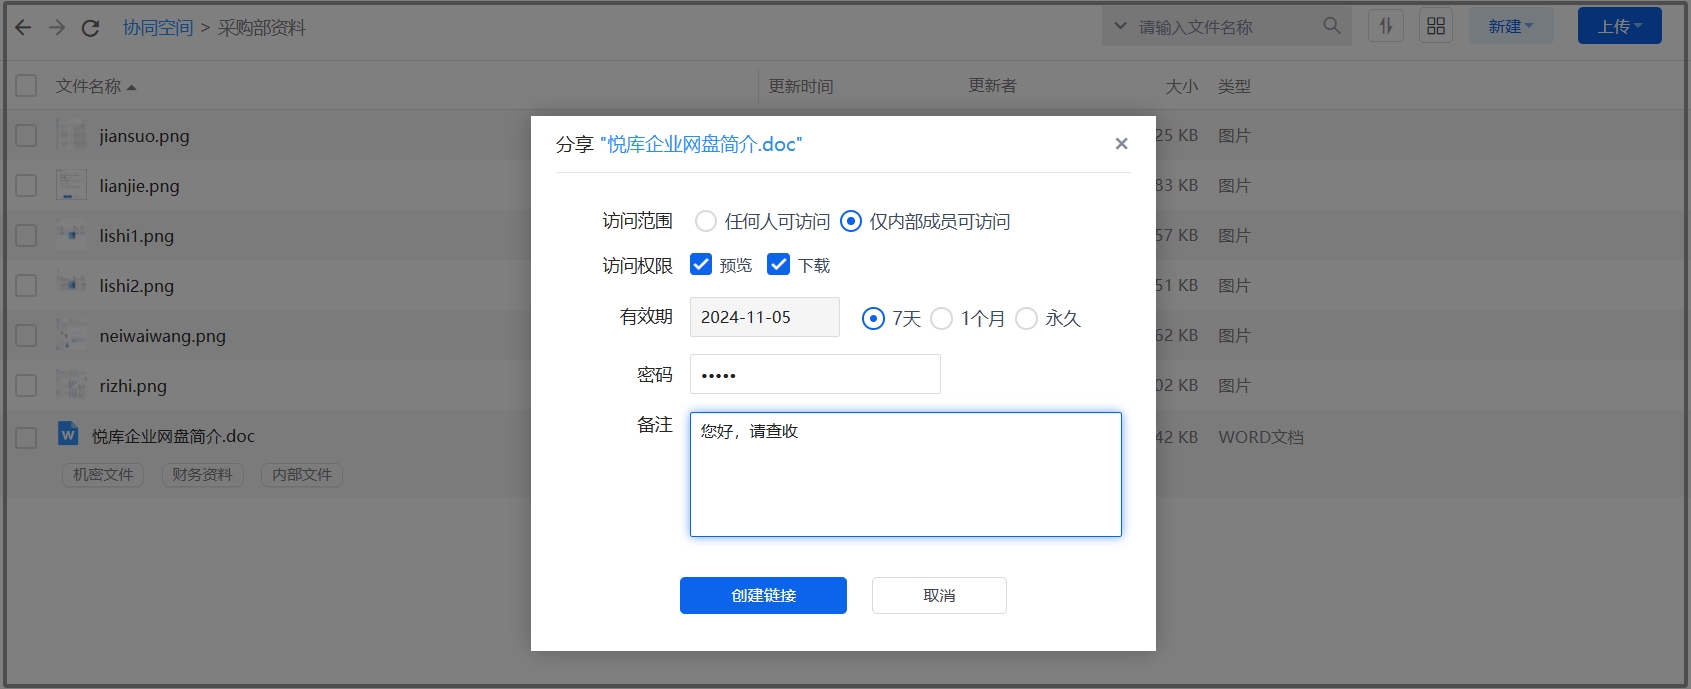Open the 新建 dropdown
The image size is (1691, 689).
pos(1510,26)
